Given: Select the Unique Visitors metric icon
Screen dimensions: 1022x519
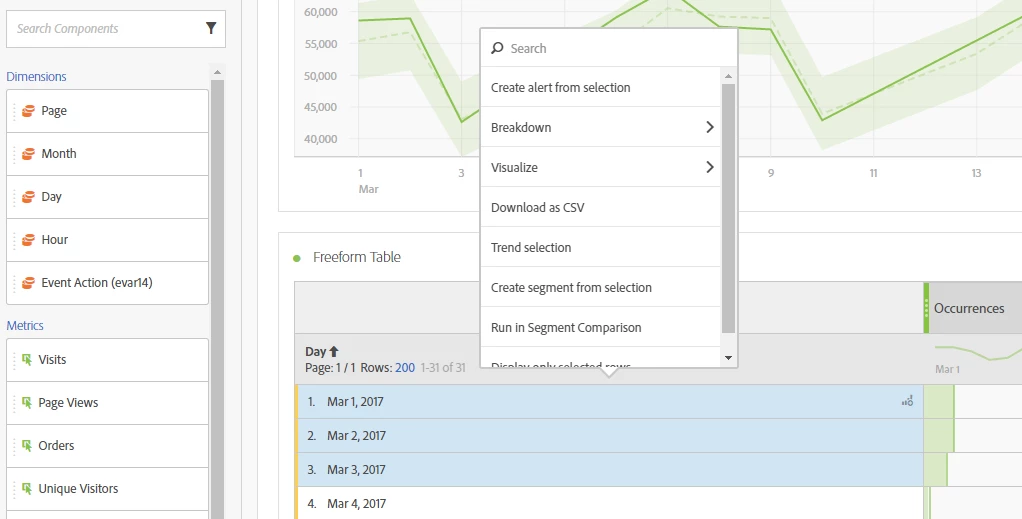Looking at the screenshot, I should [x=27, y=488].
